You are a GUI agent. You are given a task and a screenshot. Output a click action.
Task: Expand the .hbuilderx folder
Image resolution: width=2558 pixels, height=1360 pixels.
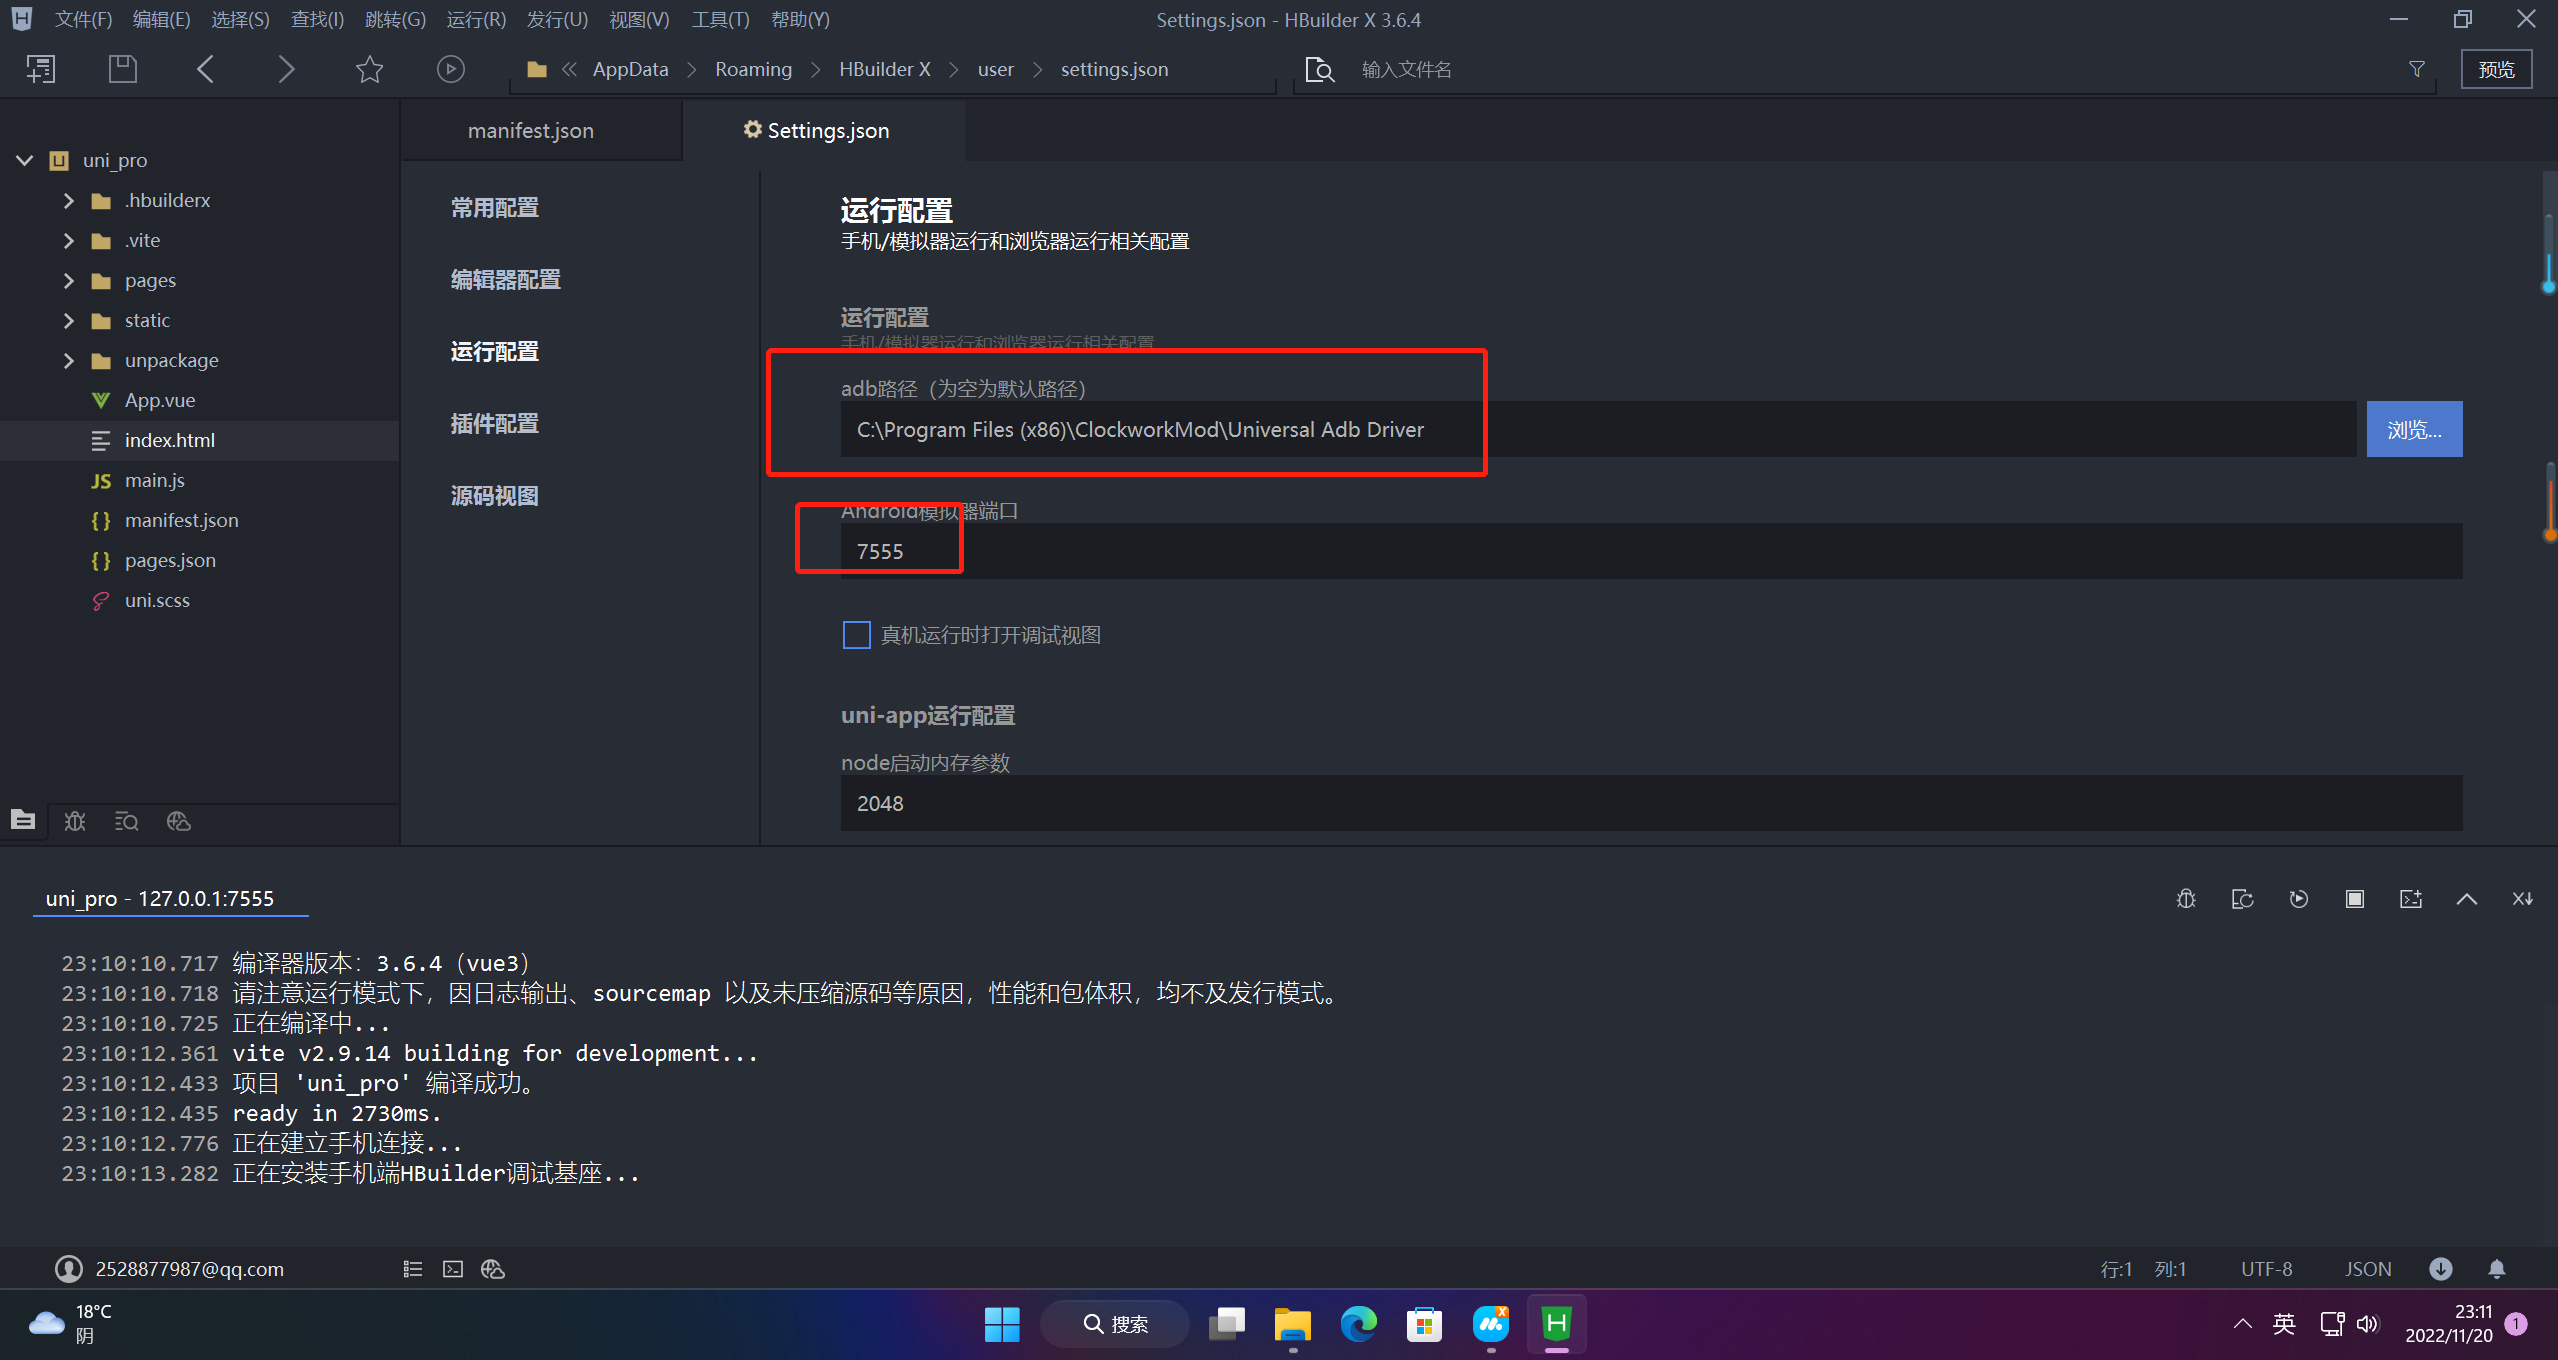68,200
